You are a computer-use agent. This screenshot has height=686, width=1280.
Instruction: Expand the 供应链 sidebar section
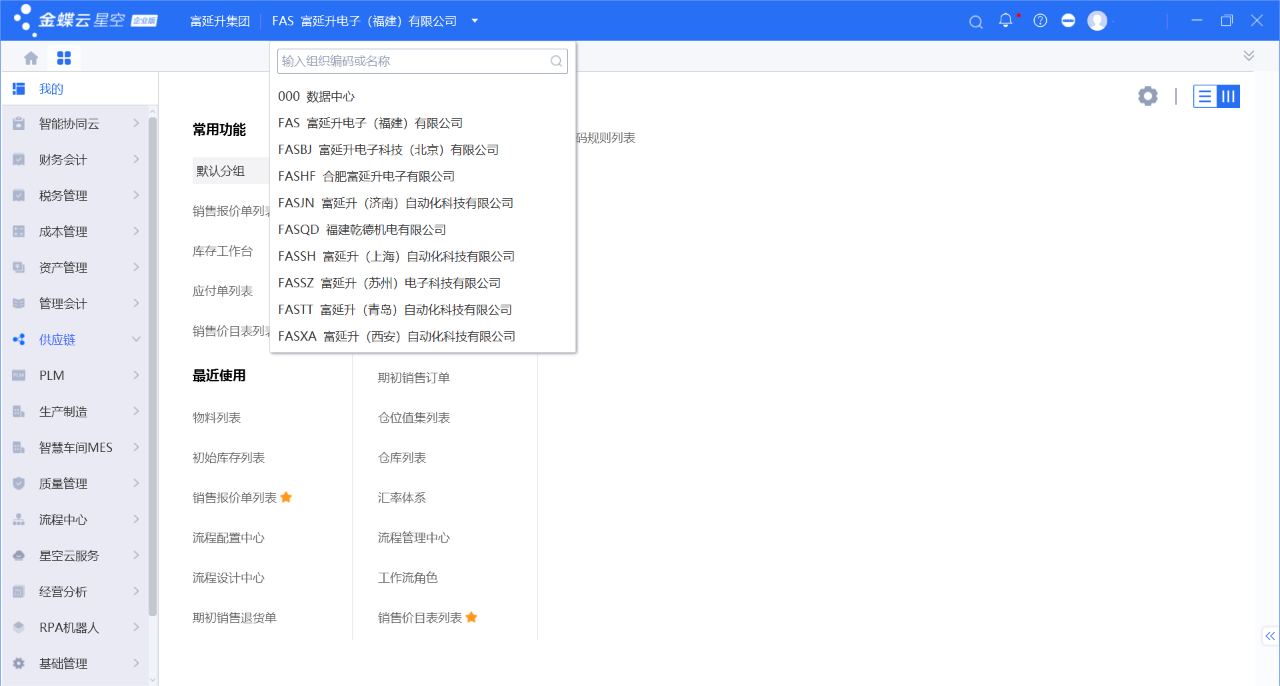coord(75,340)
